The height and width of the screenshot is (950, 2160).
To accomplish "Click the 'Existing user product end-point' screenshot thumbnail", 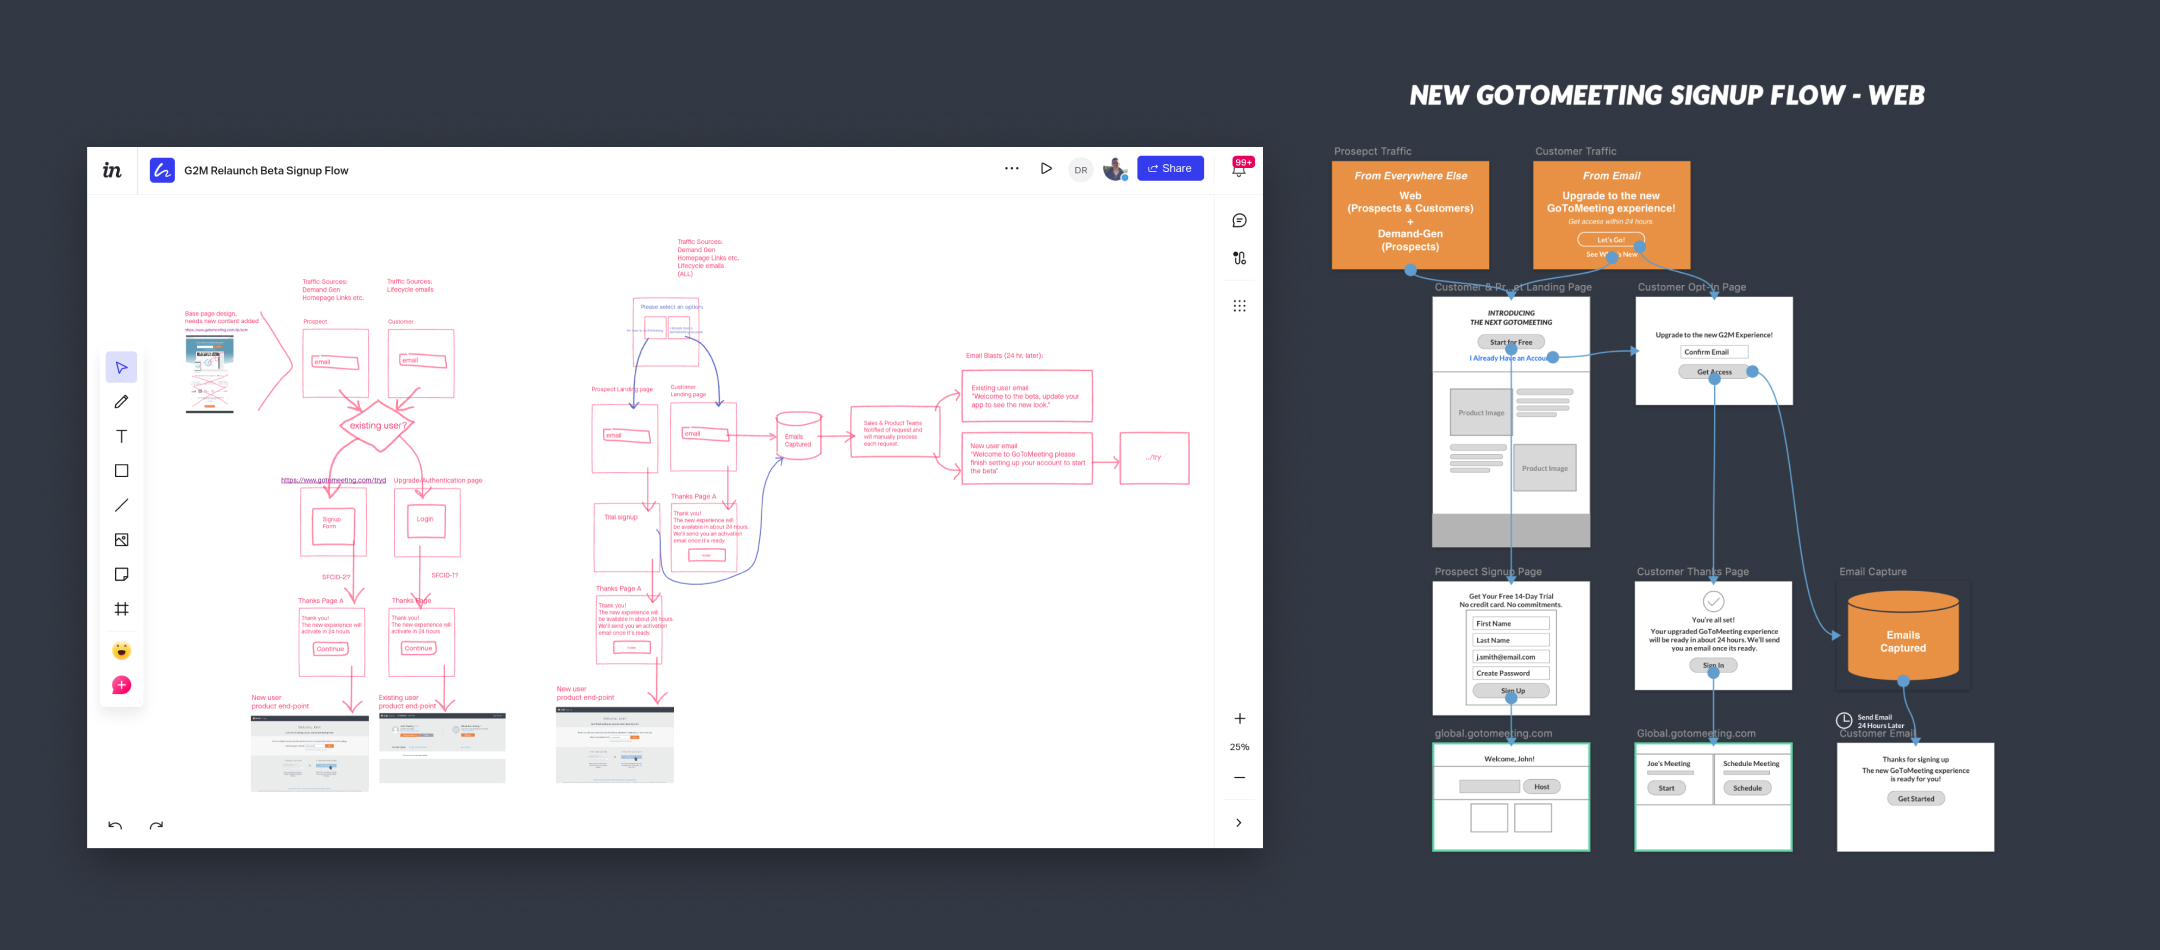I will 442,748.
